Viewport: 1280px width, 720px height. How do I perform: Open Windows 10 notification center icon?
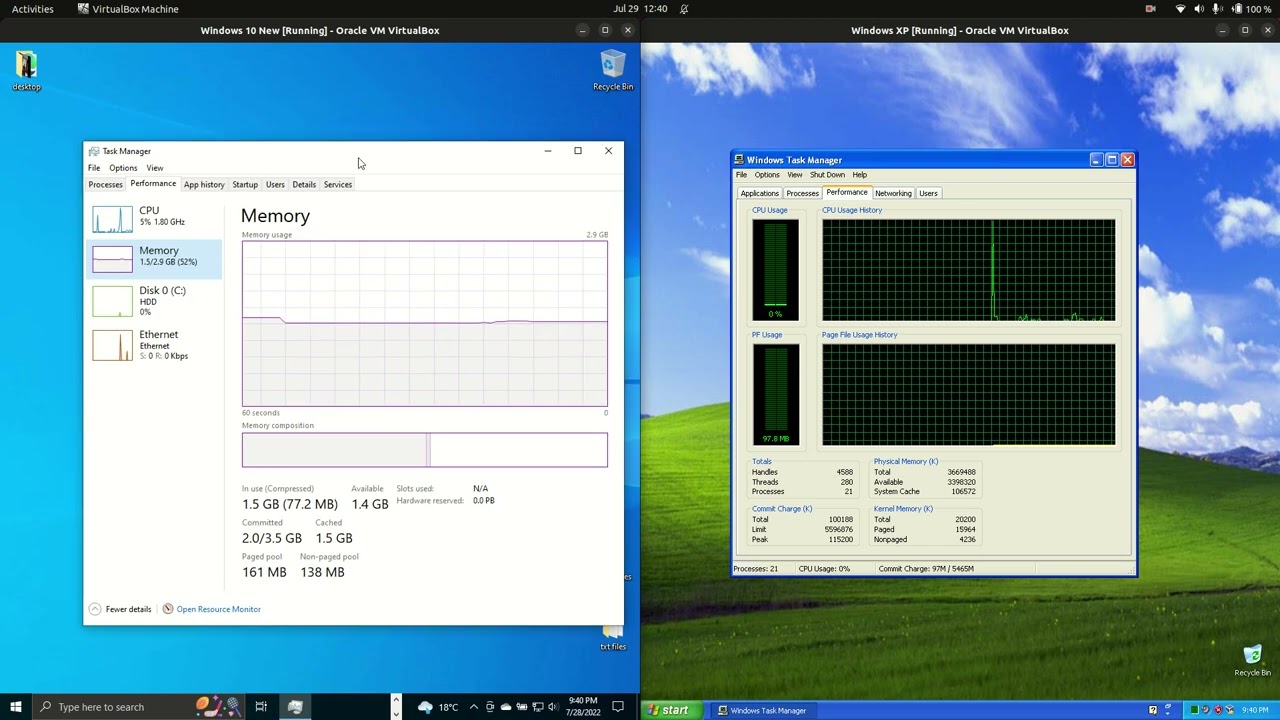pos(618,707)
